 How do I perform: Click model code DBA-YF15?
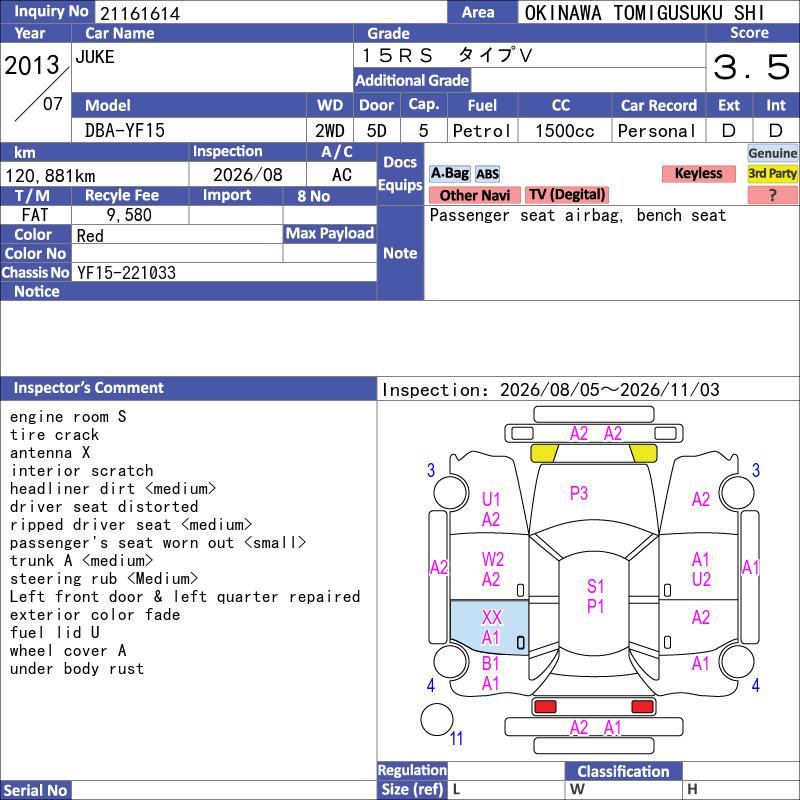[x=125, y=131]
